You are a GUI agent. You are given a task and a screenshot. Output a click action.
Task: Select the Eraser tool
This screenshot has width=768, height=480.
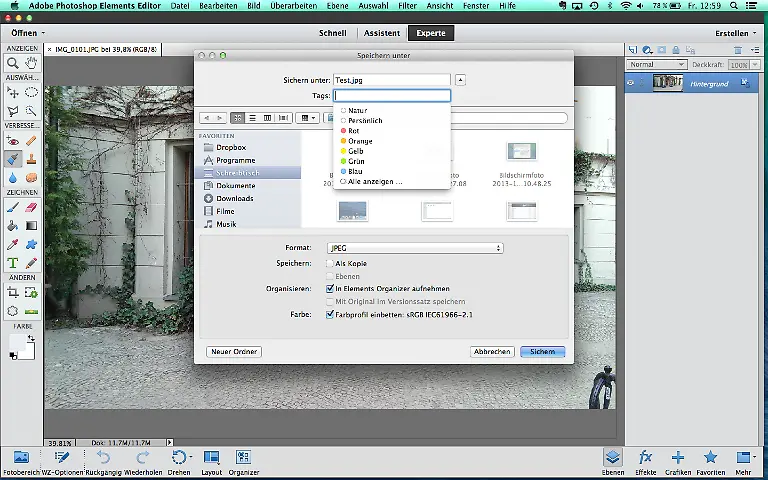(31, 207)
